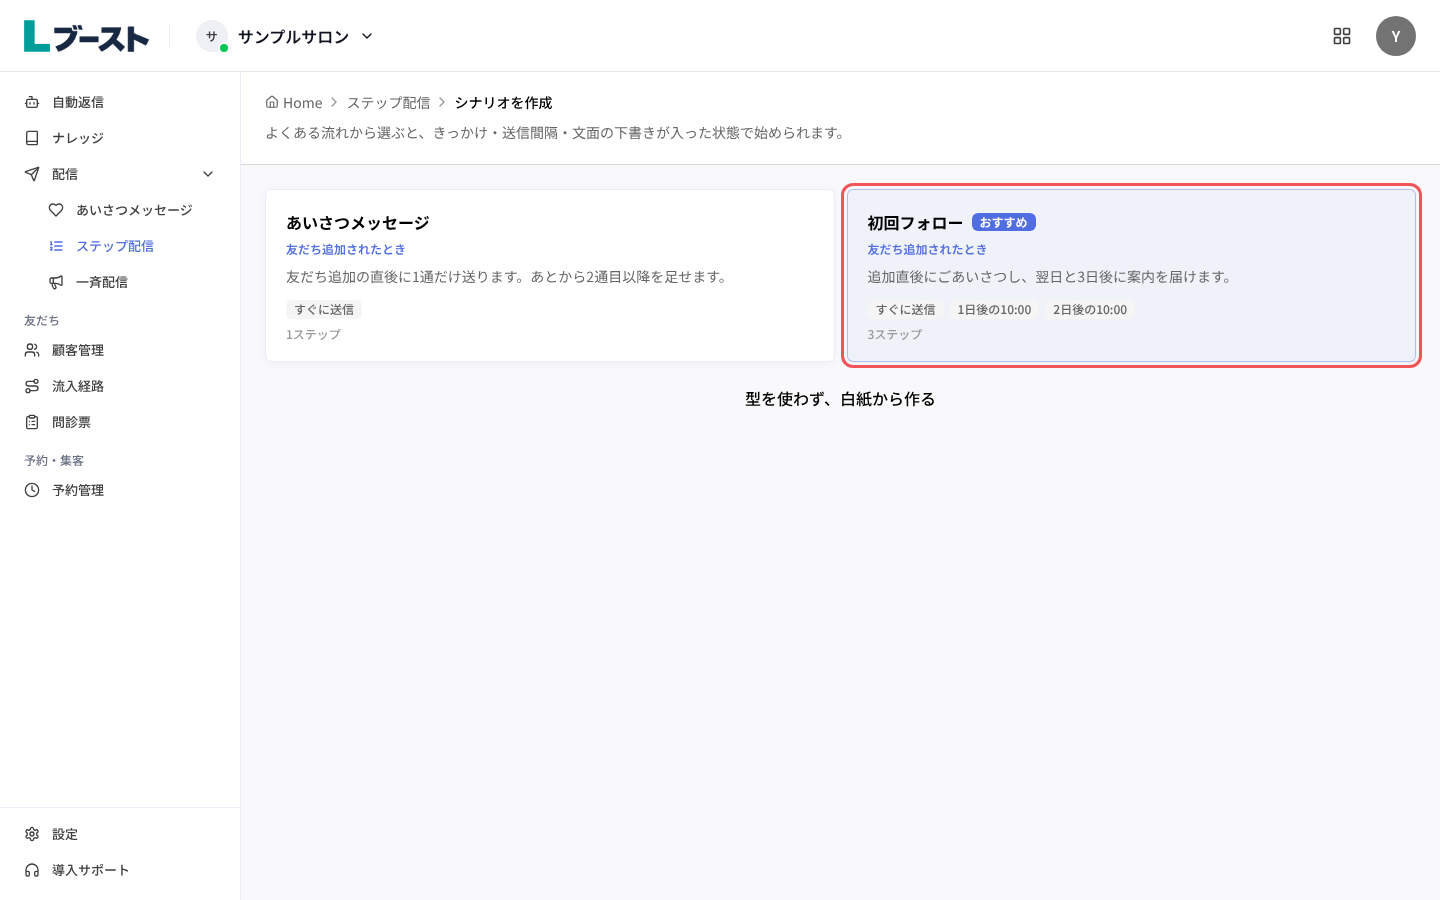Click the 3ステップ label
Screen dimensions: 1440x900
[x=894, y=334]
